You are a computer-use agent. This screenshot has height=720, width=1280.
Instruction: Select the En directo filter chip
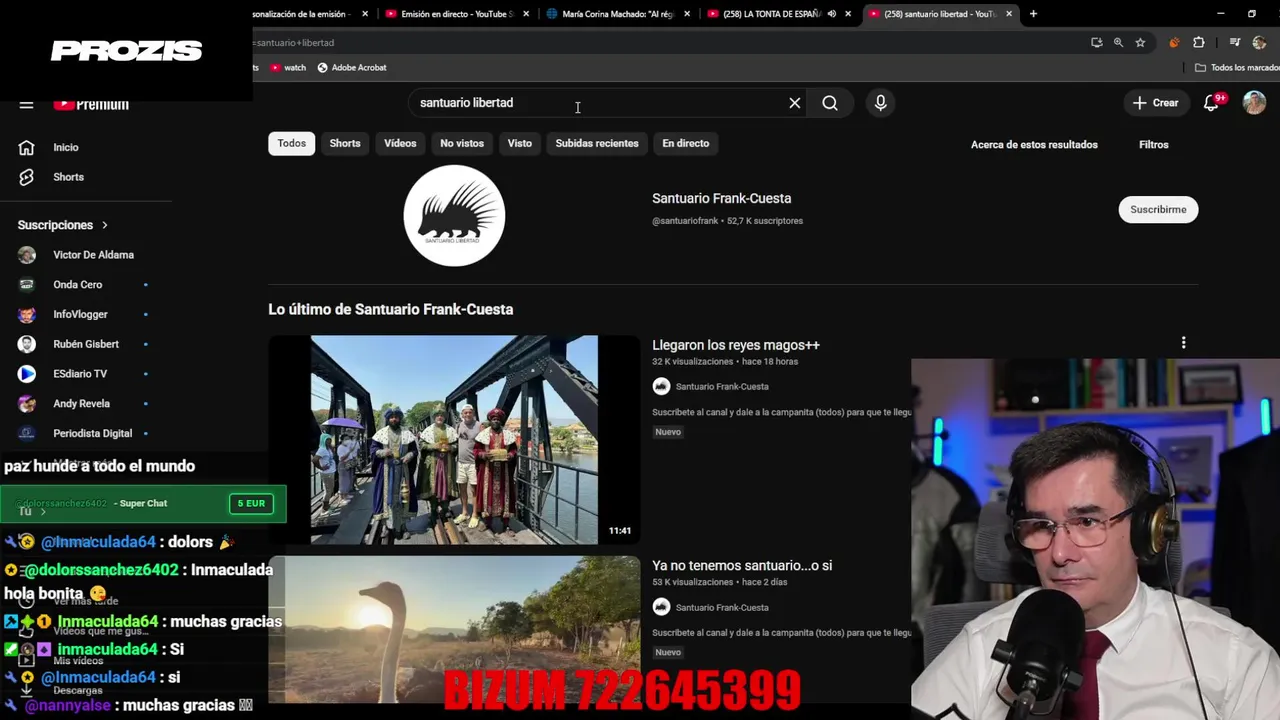(x=686, y=144)
